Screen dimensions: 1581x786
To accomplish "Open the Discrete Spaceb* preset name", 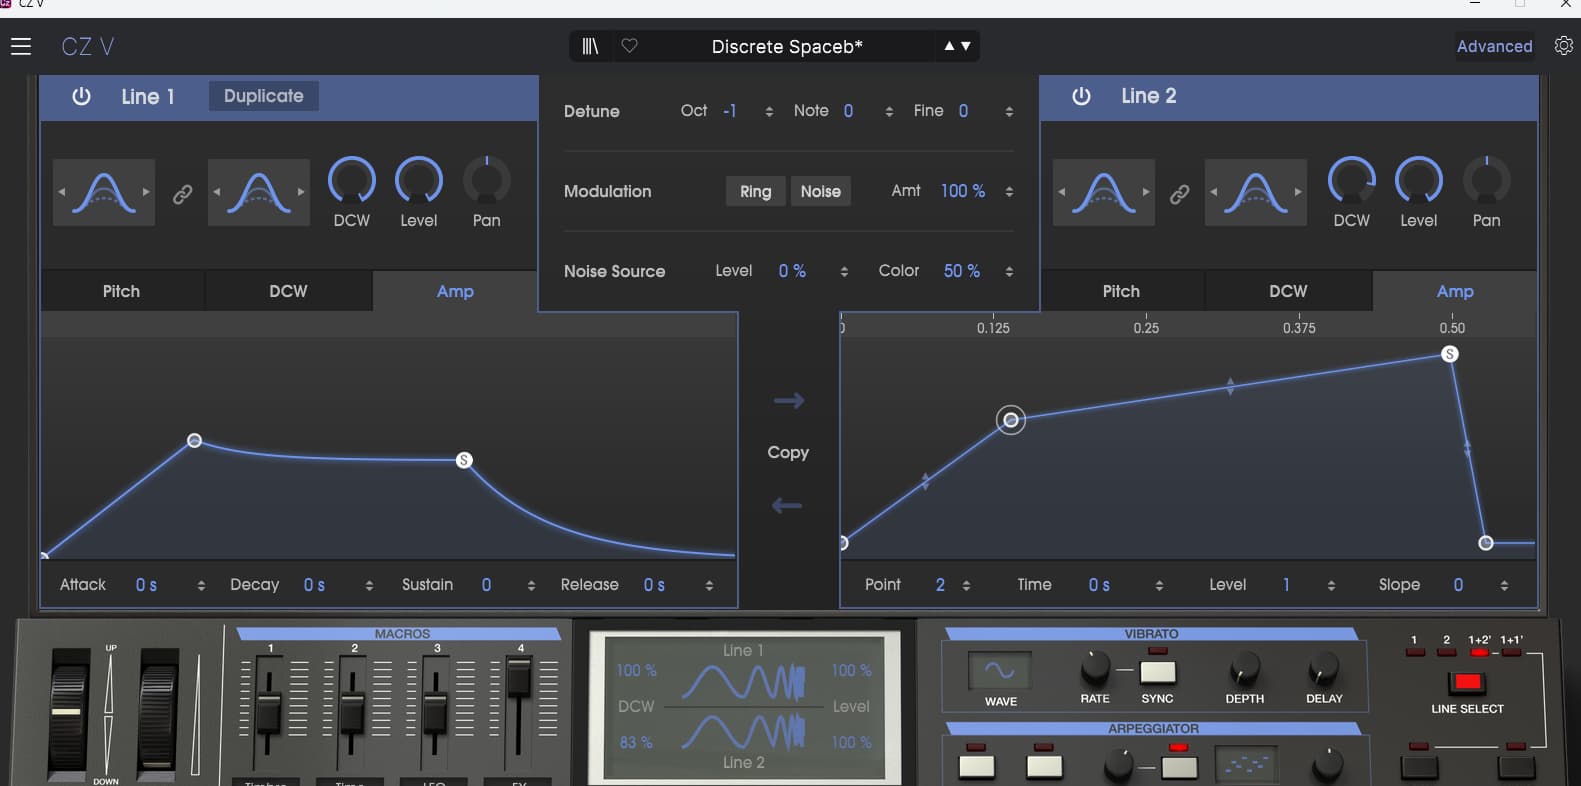I will click(787, 46).
